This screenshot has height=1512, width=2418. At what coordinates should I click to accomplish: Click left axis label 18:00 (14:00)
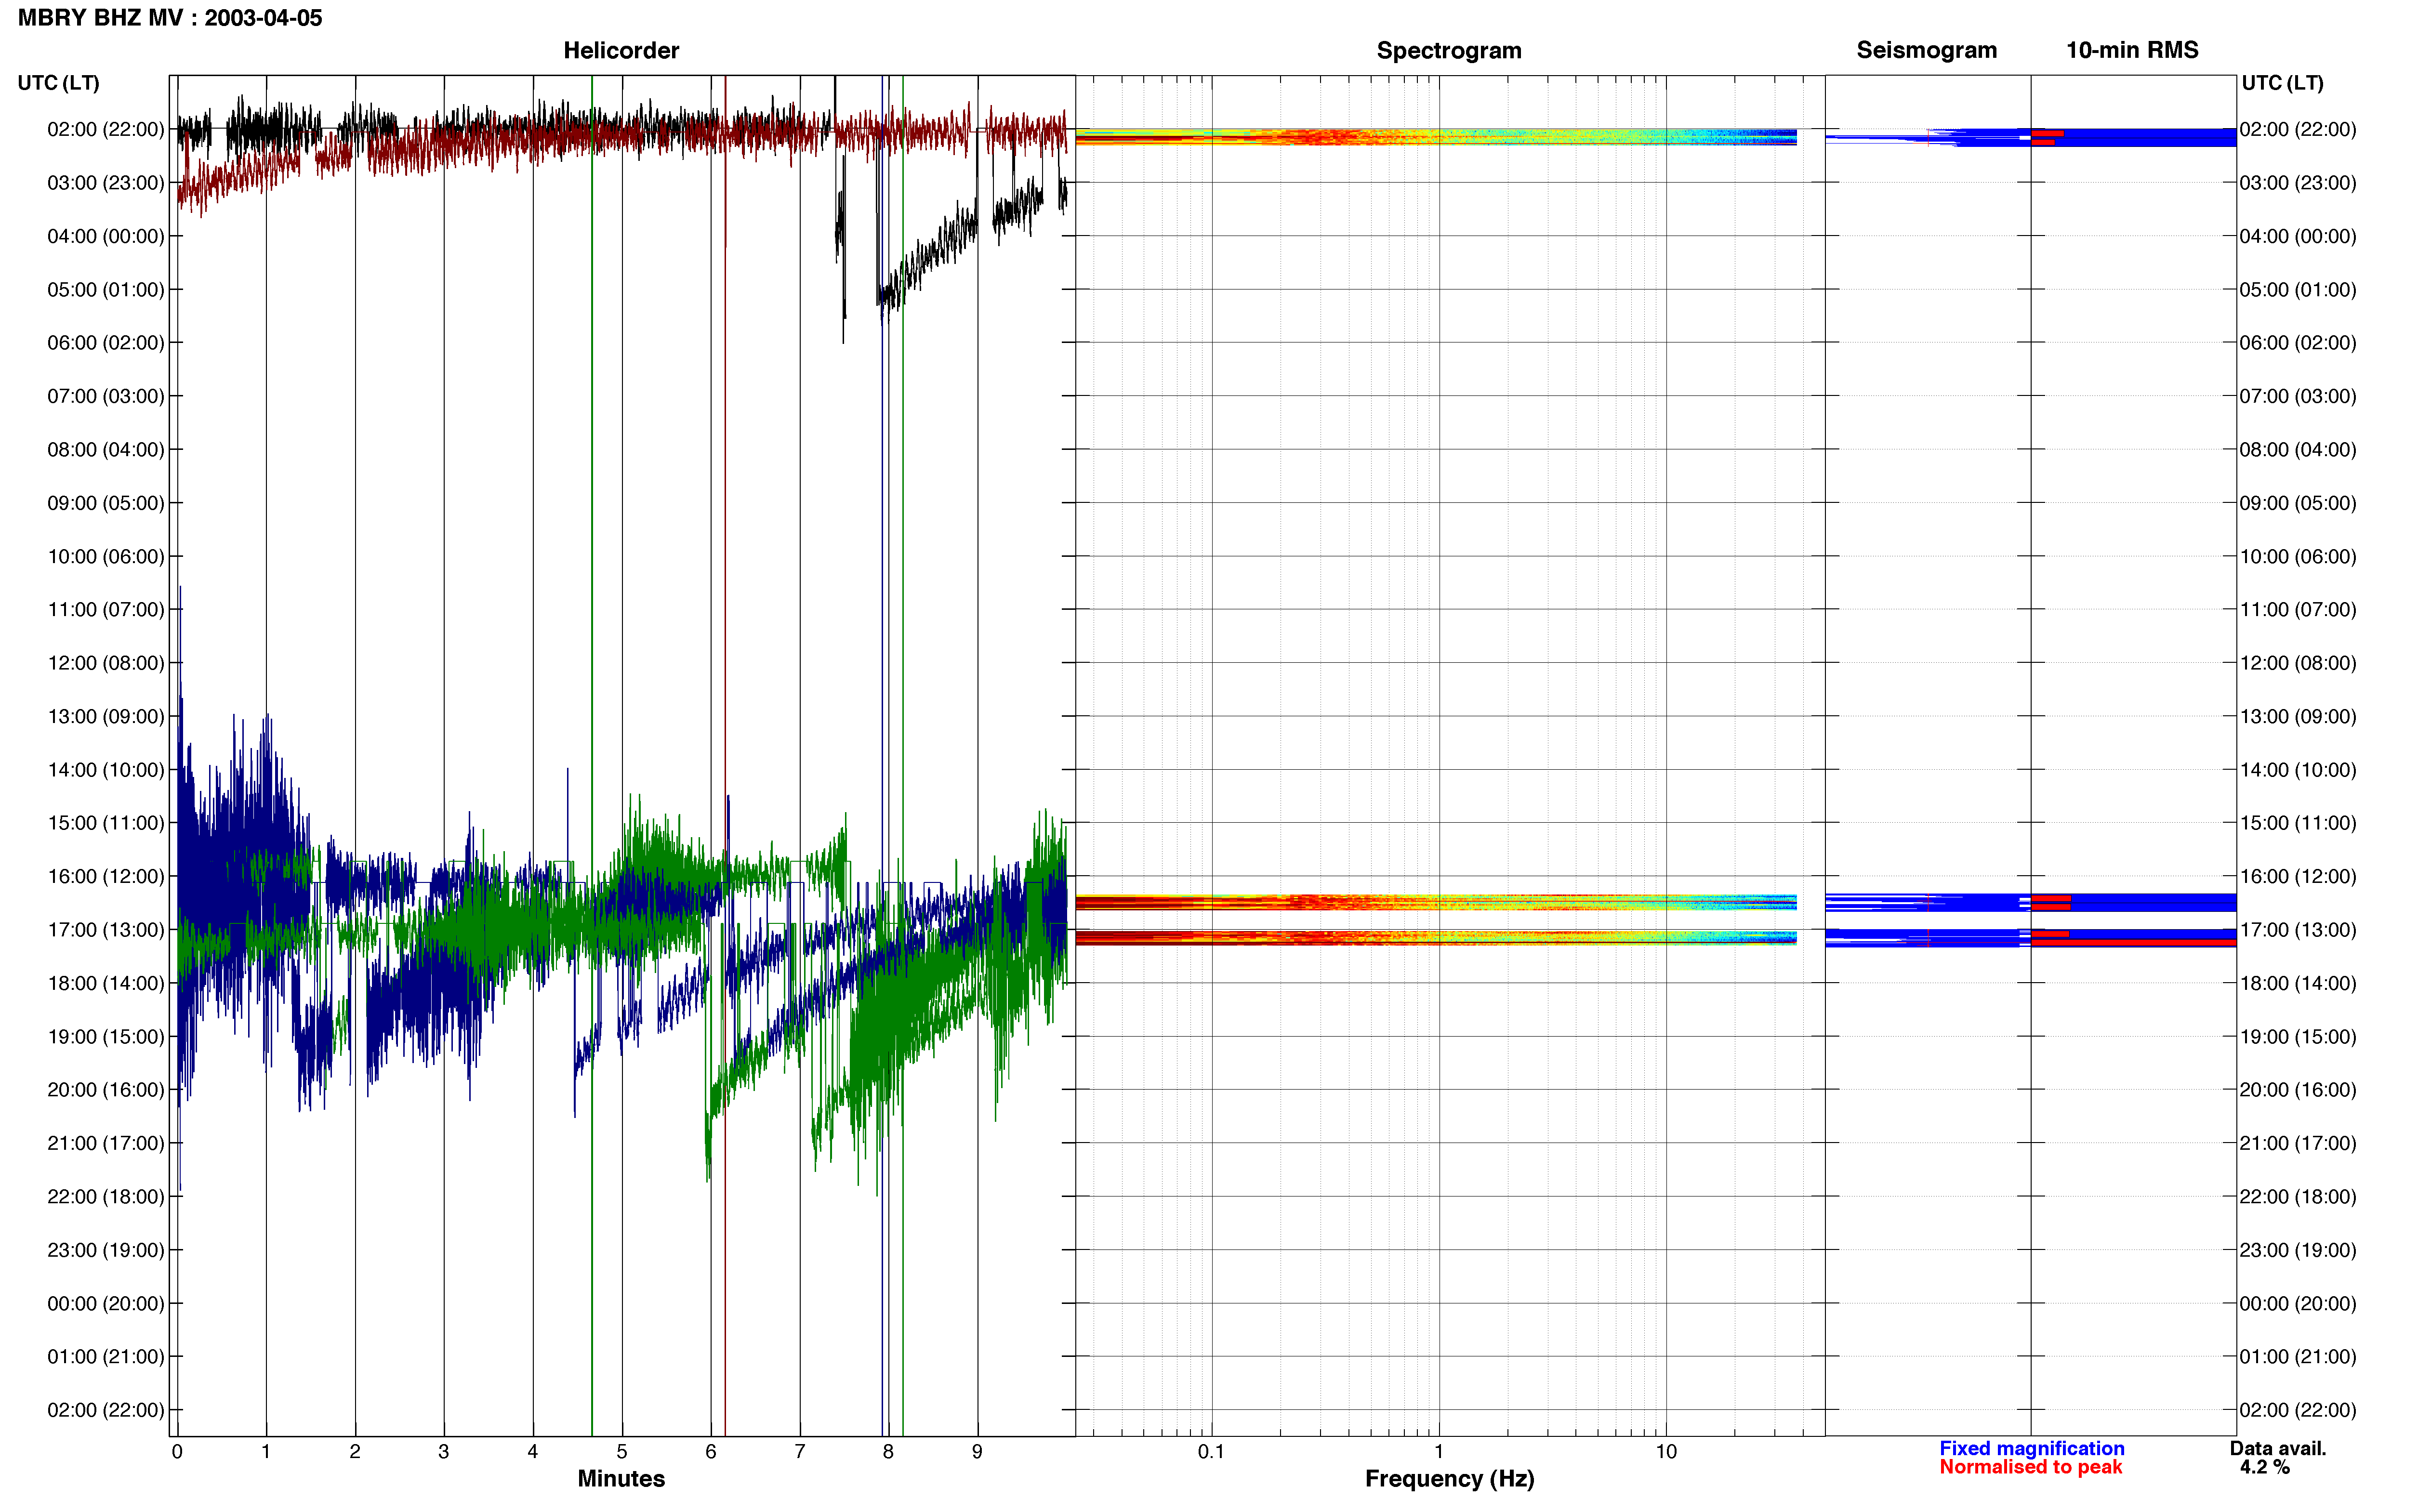106,983
